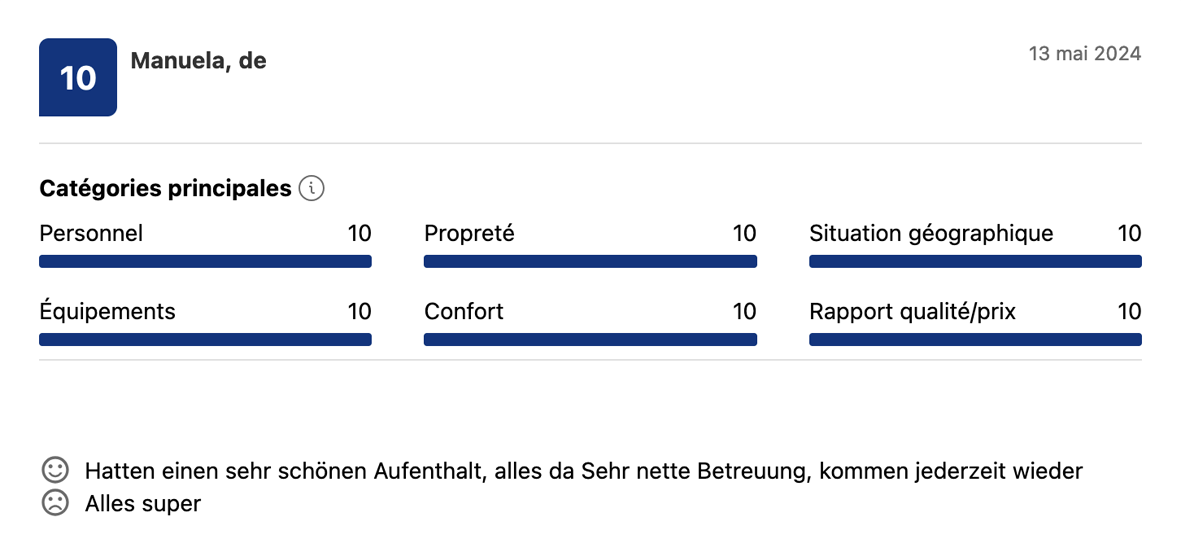The height and width of the screenshot is (539, 1181).
Task: Click the Catégories principales heading
Action: [165, 188]
